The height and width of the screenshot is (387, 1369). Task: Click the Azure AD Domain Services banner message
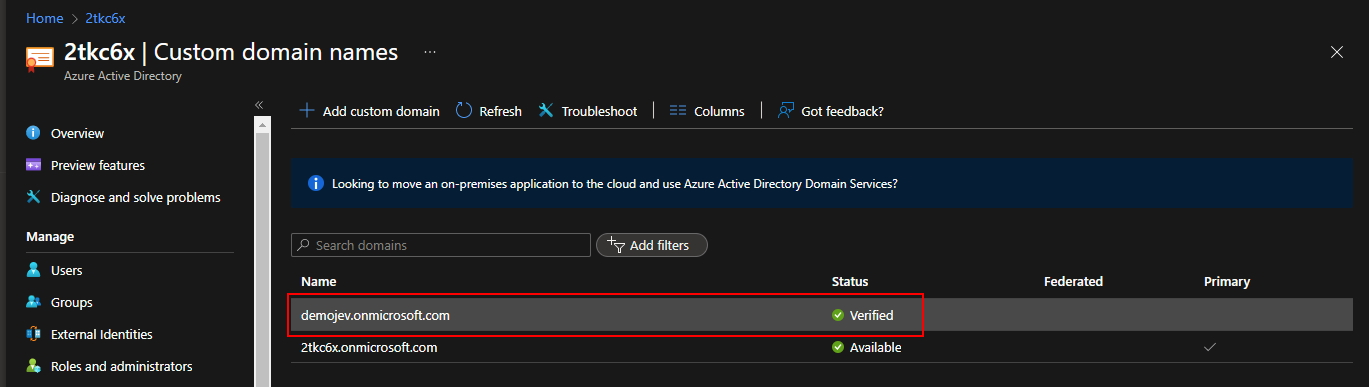point(615,184)
